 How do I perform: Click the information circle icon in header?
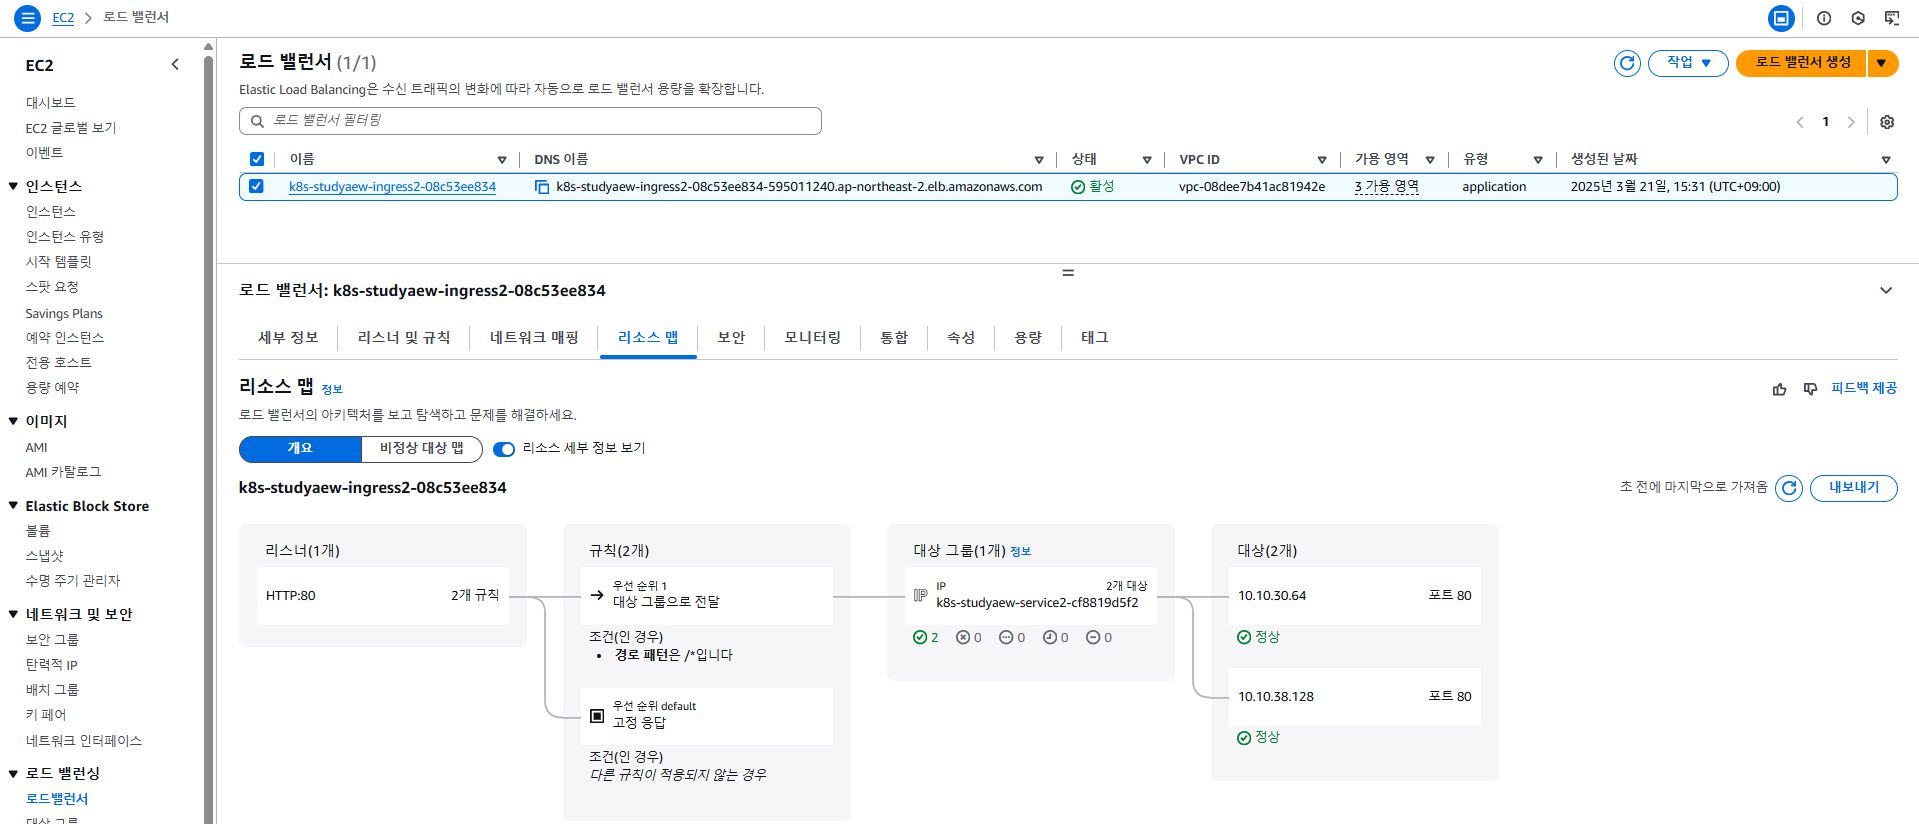tap(1824, 18)
